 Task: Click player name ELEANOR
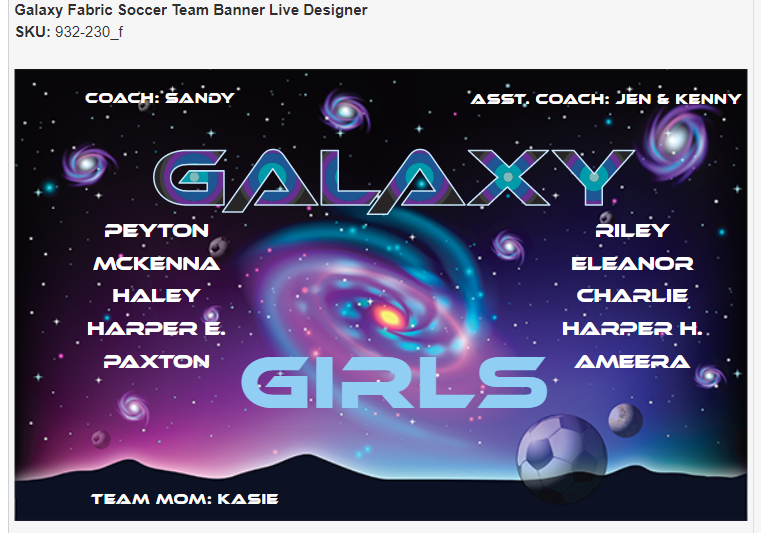[632, 264]
